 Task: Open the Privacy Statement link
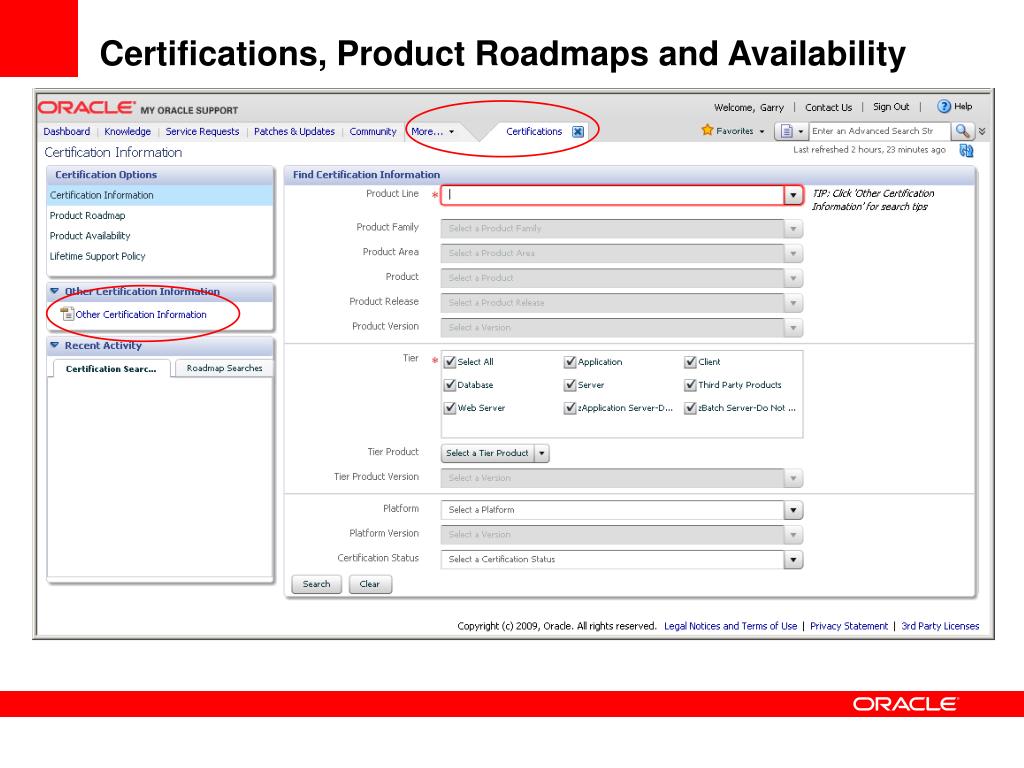pyautogui.click(x=849, y=626)
